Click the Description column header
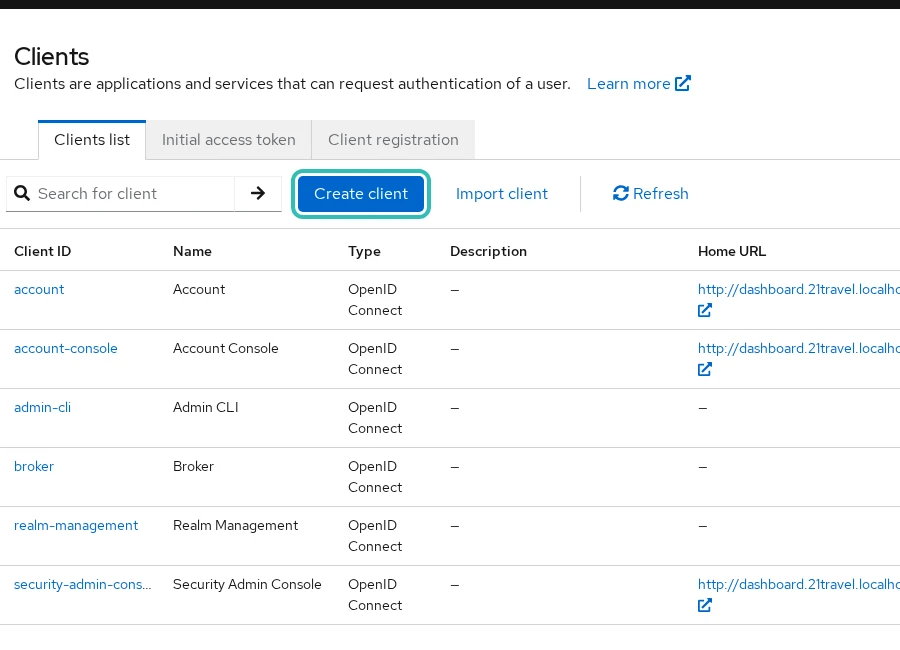 point(488,252)
